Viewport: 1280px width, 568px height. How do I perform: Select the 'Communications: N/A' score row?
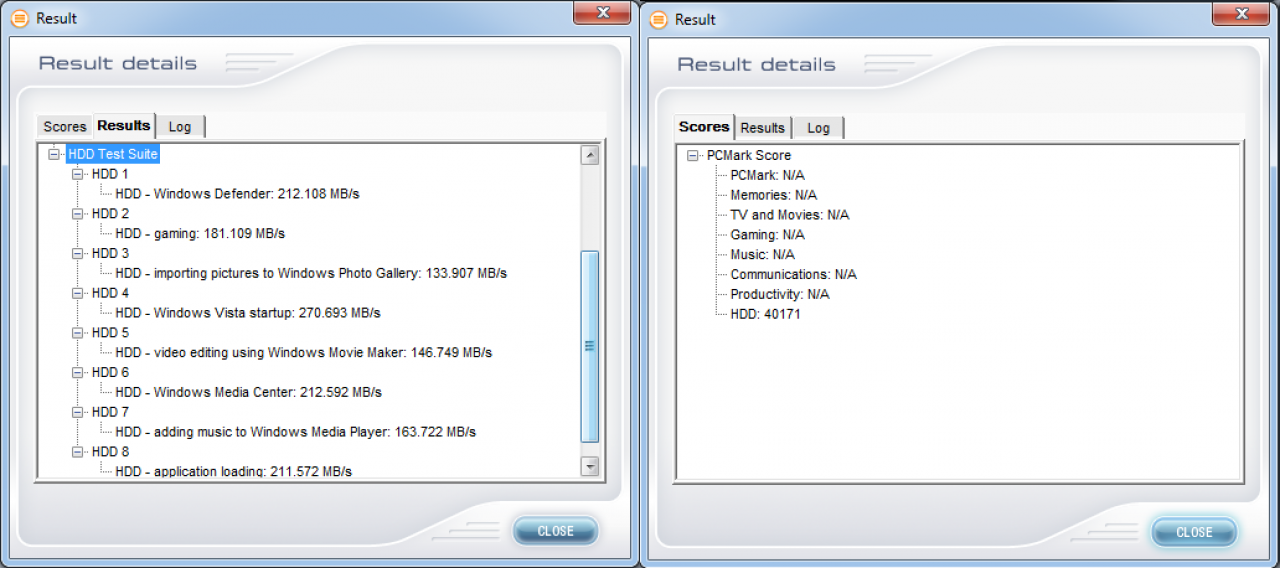793,274
